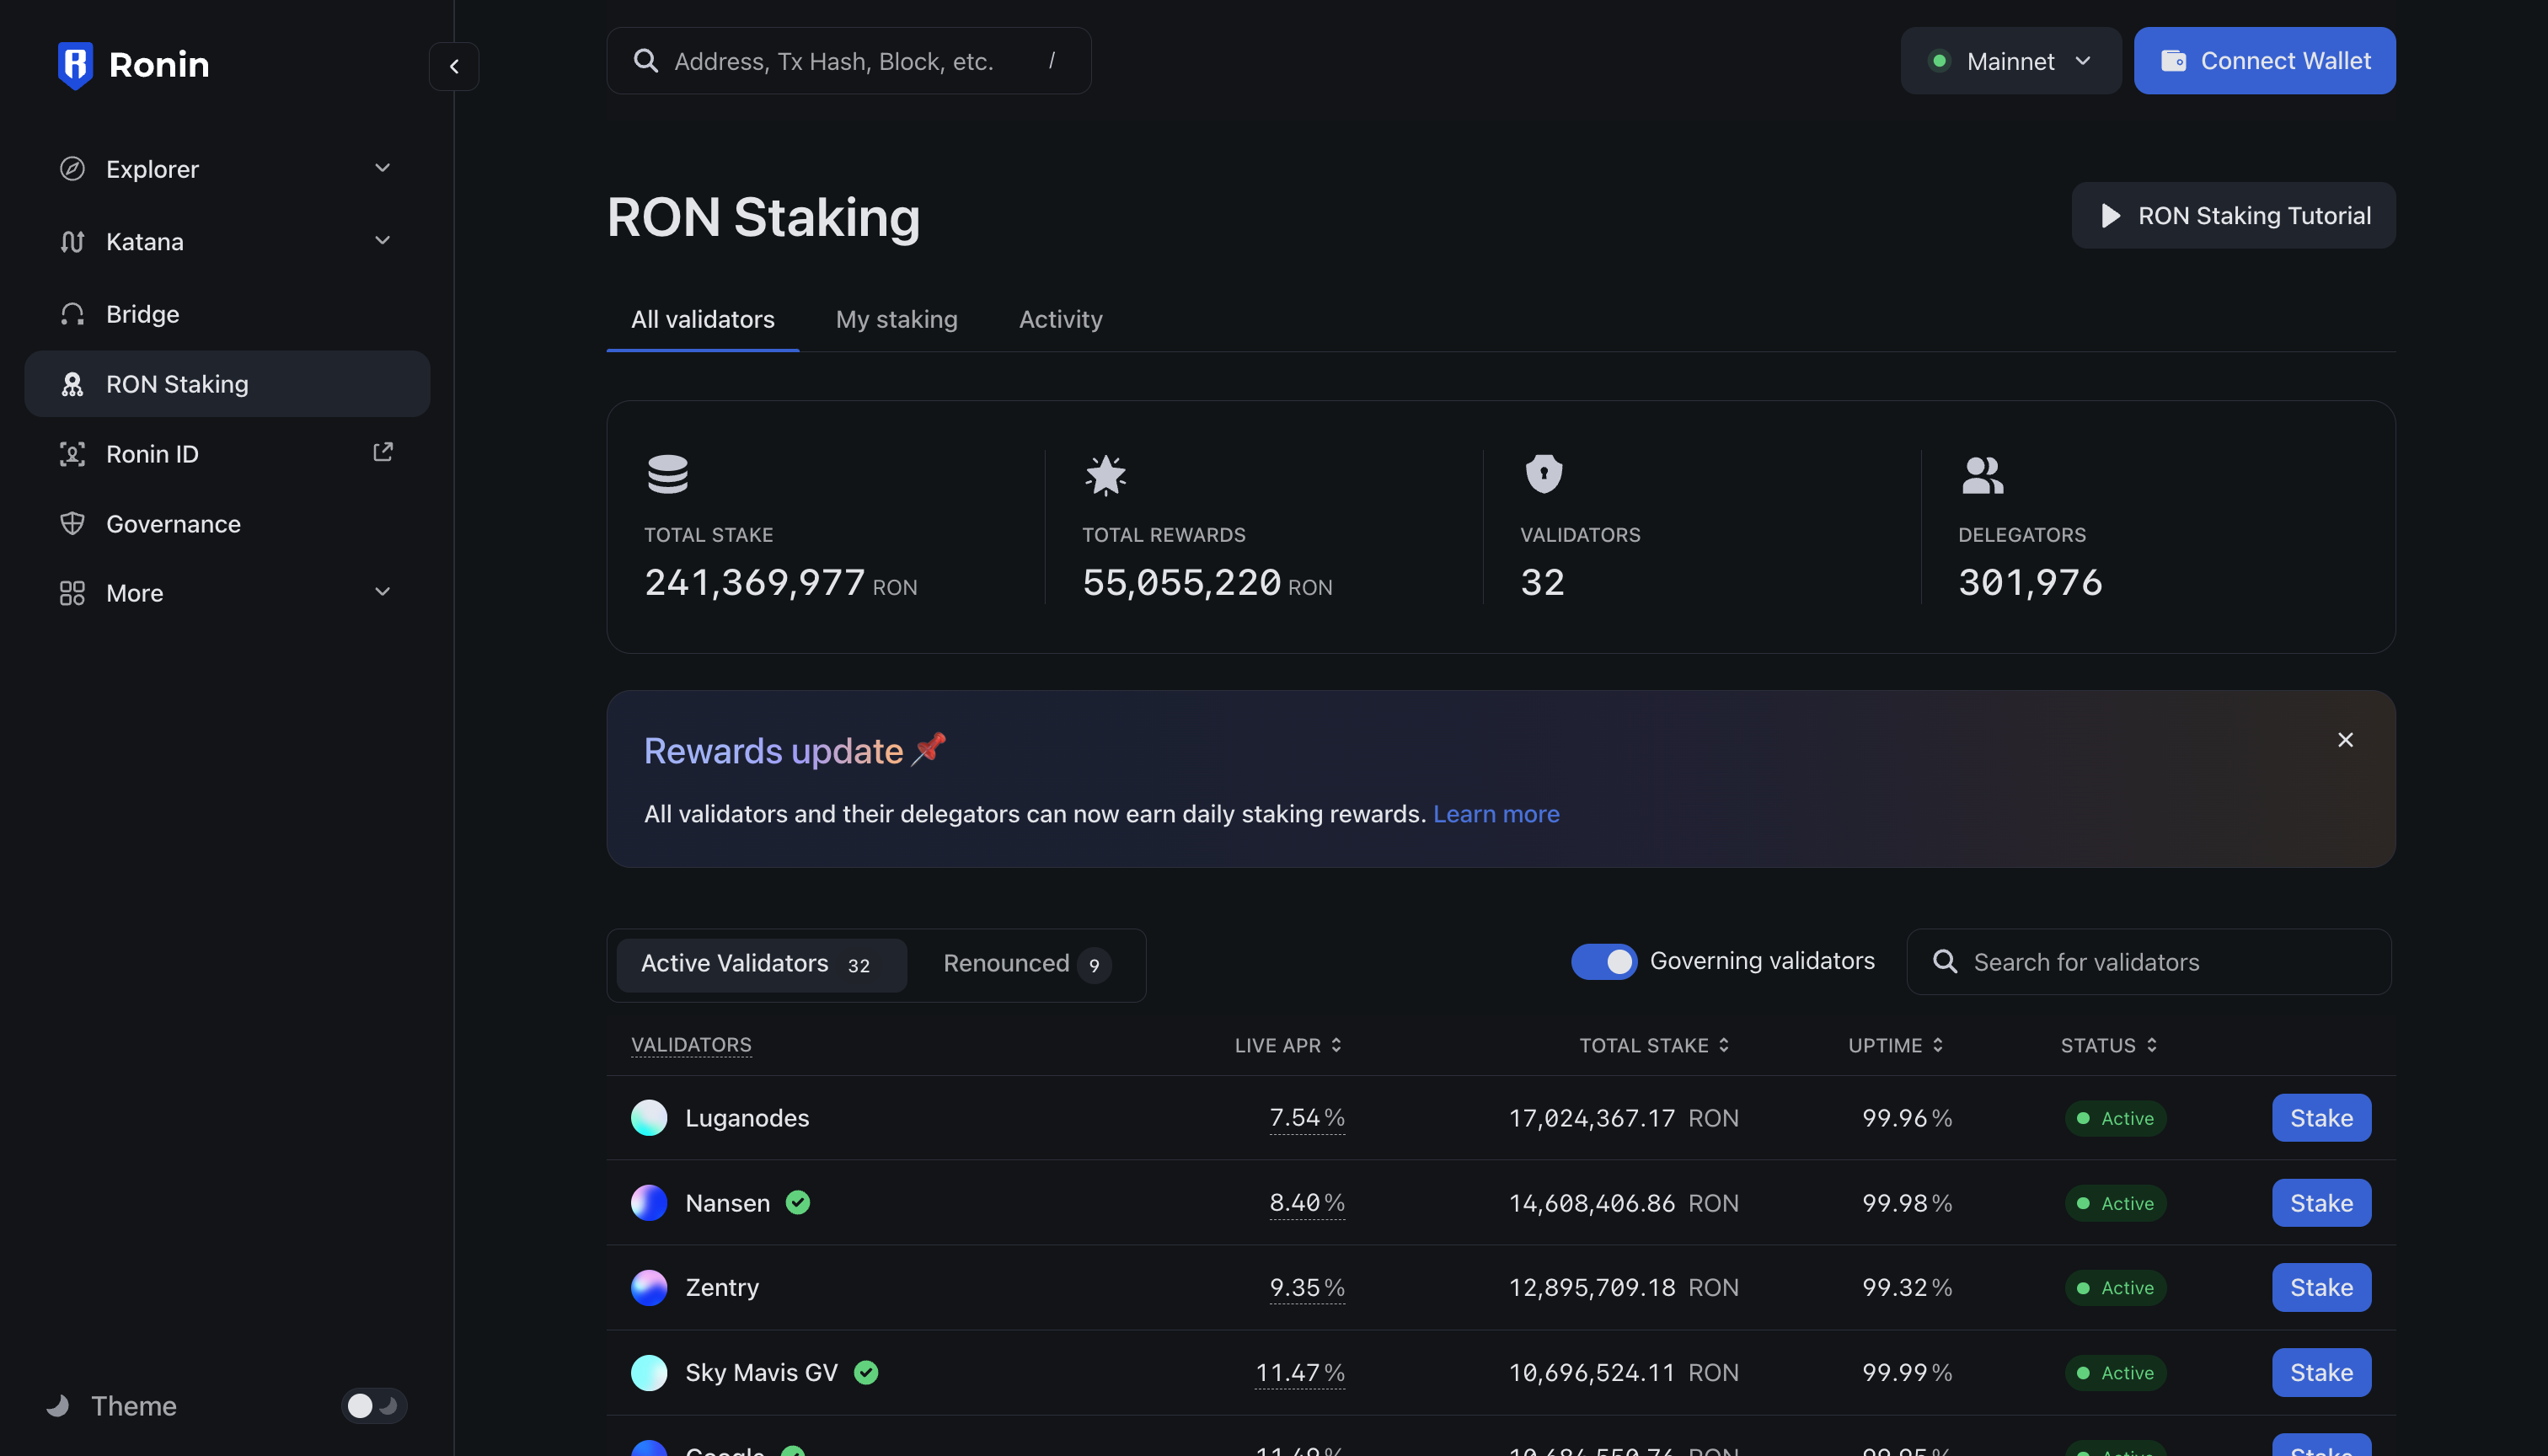
Task: Click Zentry 9.35% live APR
Action: click(1307, 1287)
